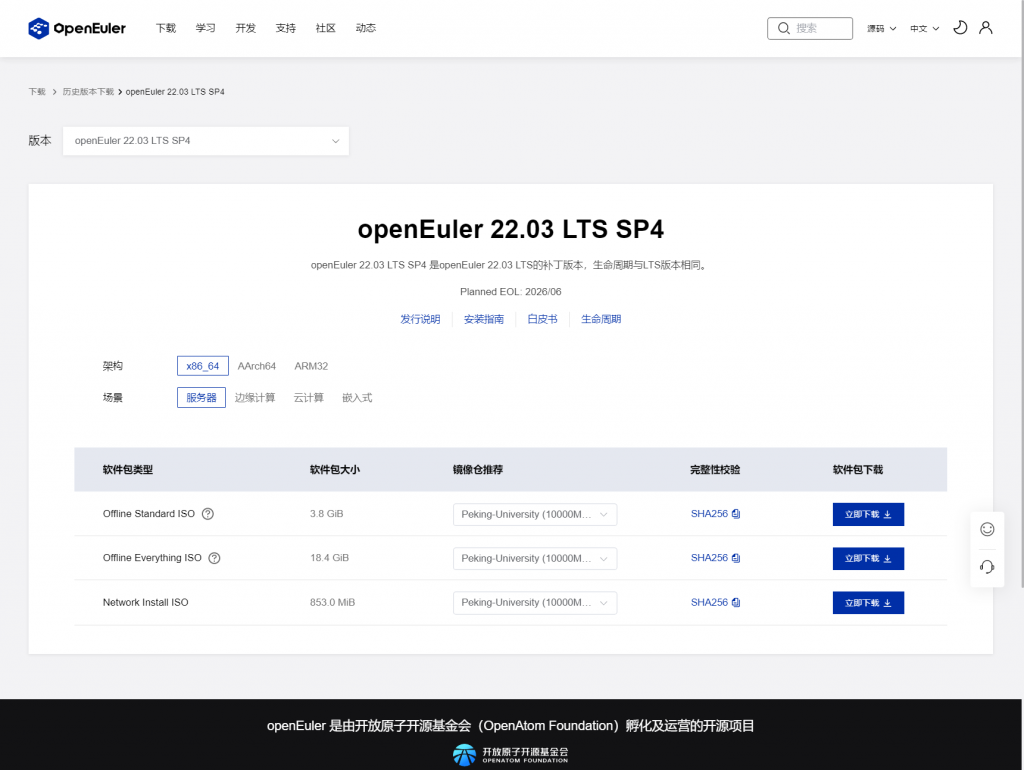Click the search magnifier icon

pyautogui.click(x=784, y=28)
